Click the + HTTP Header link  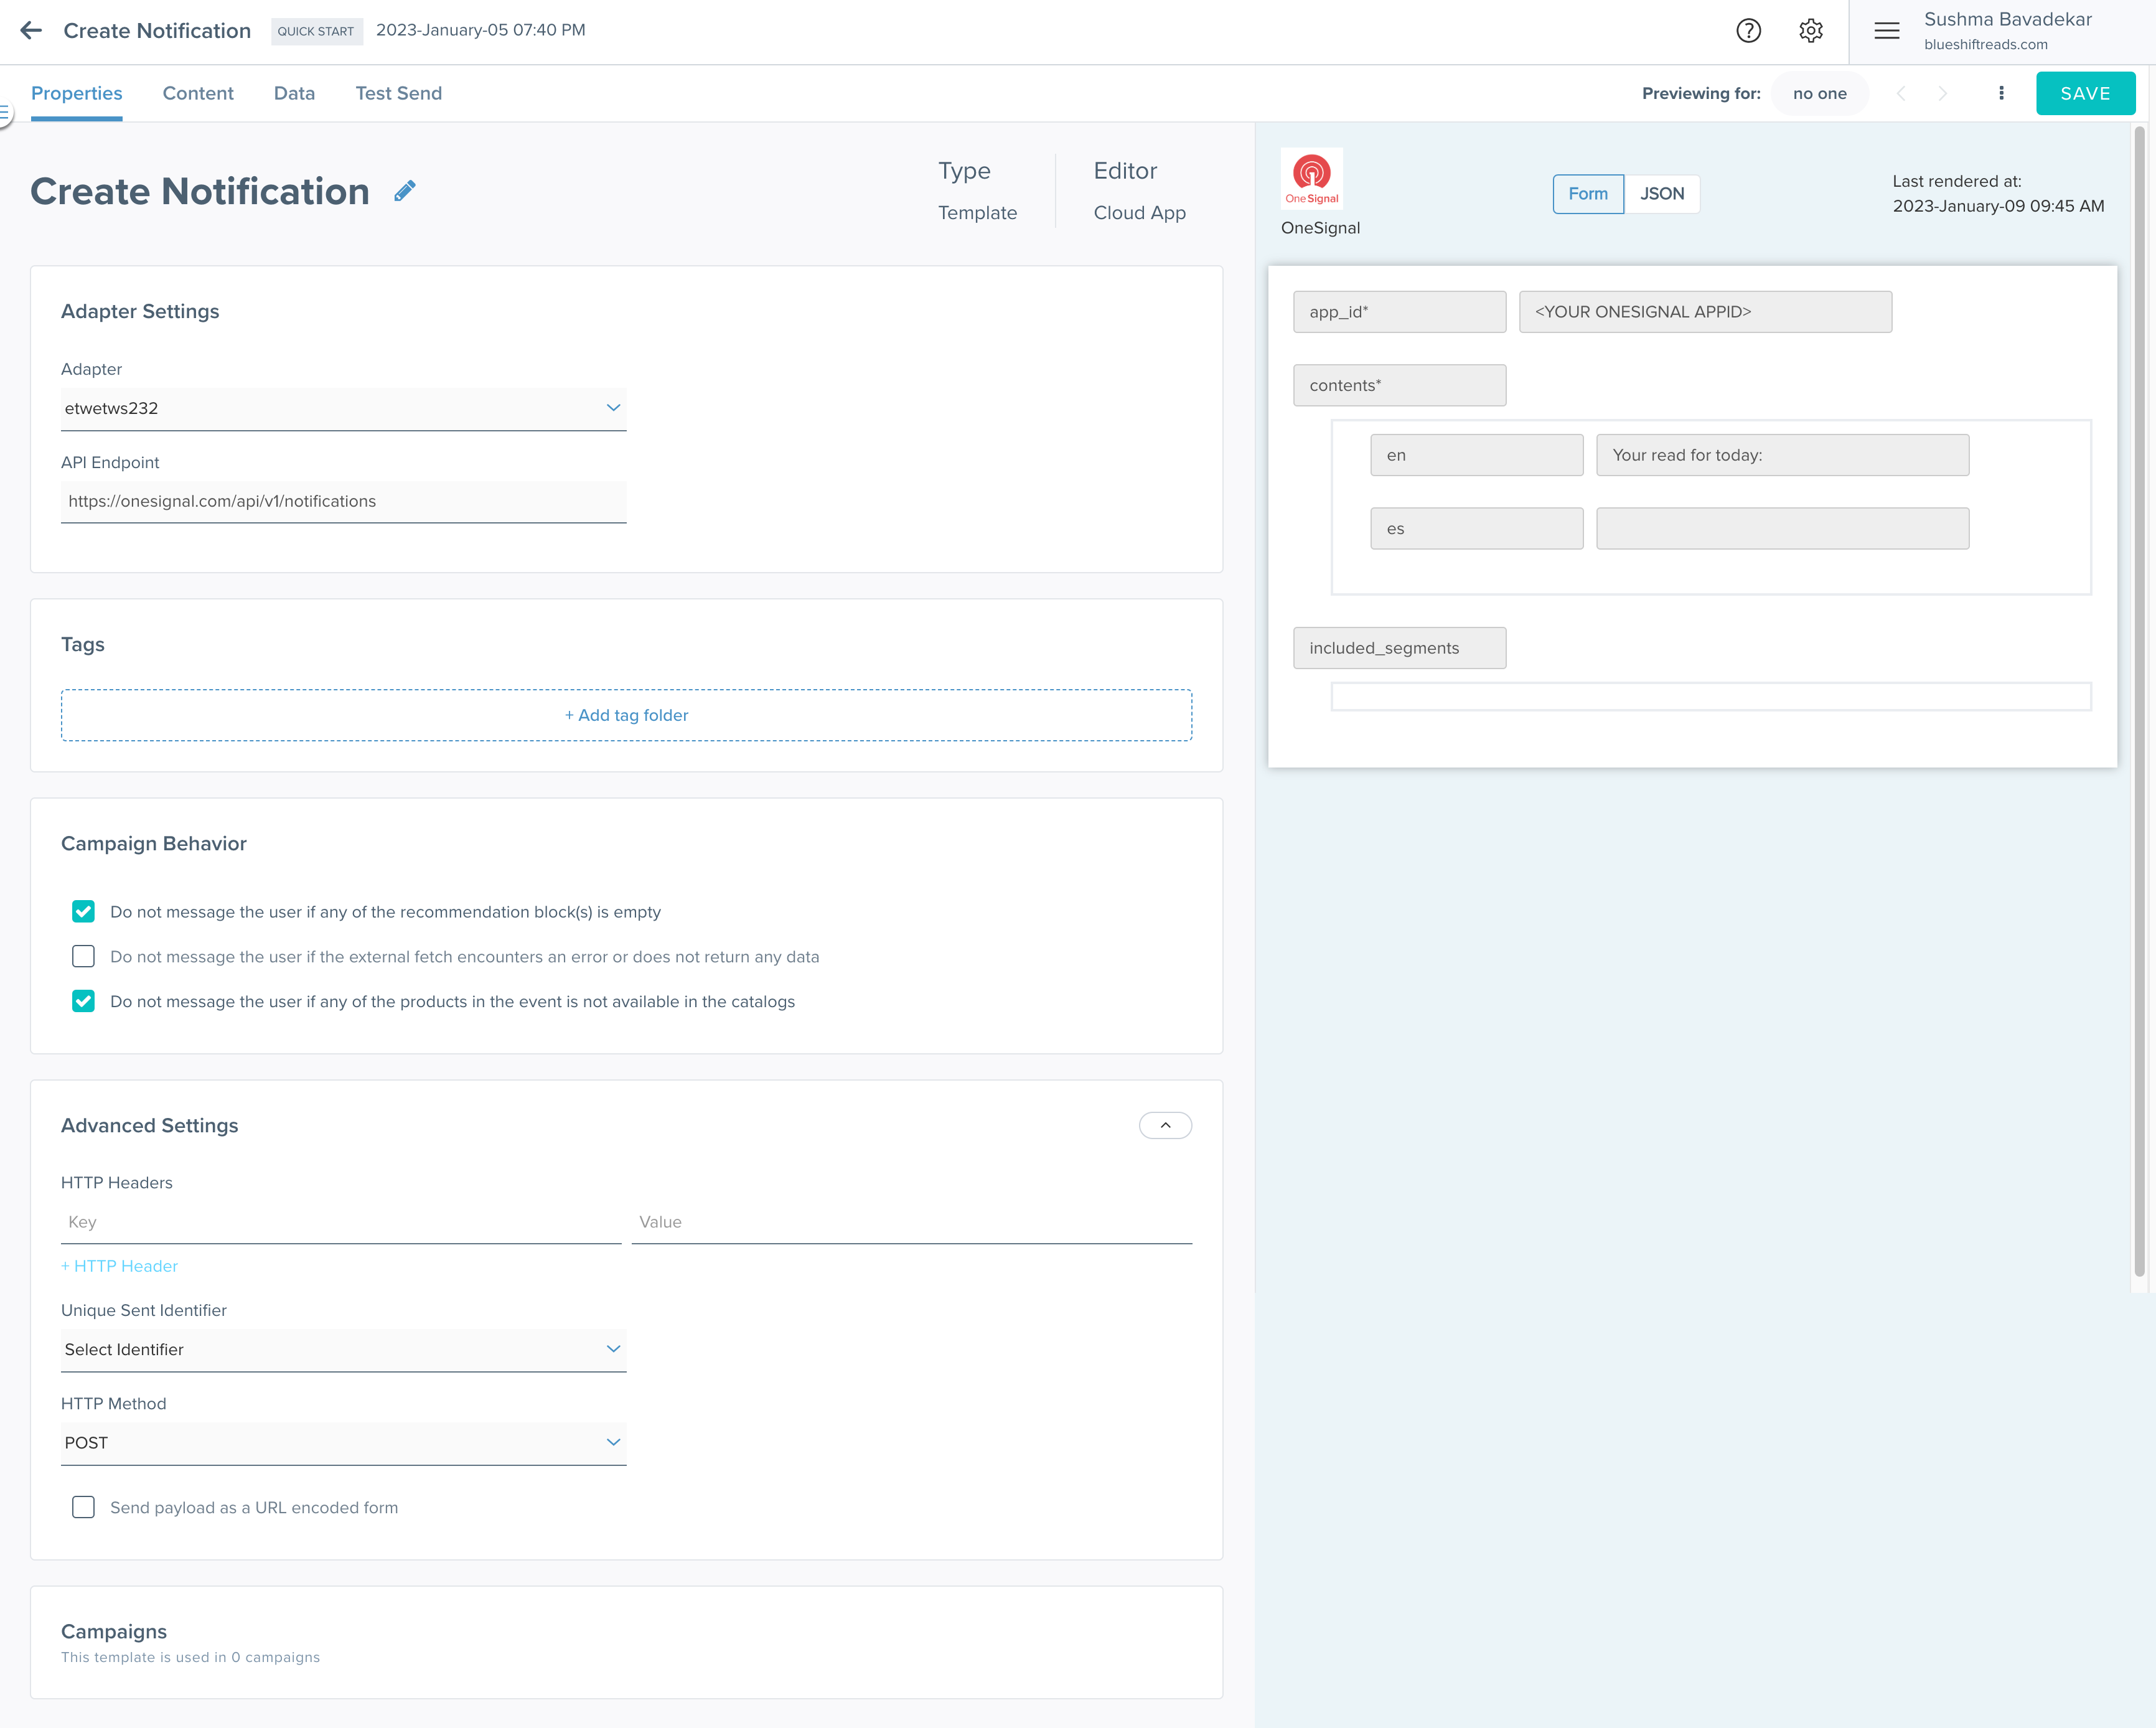119,1265
